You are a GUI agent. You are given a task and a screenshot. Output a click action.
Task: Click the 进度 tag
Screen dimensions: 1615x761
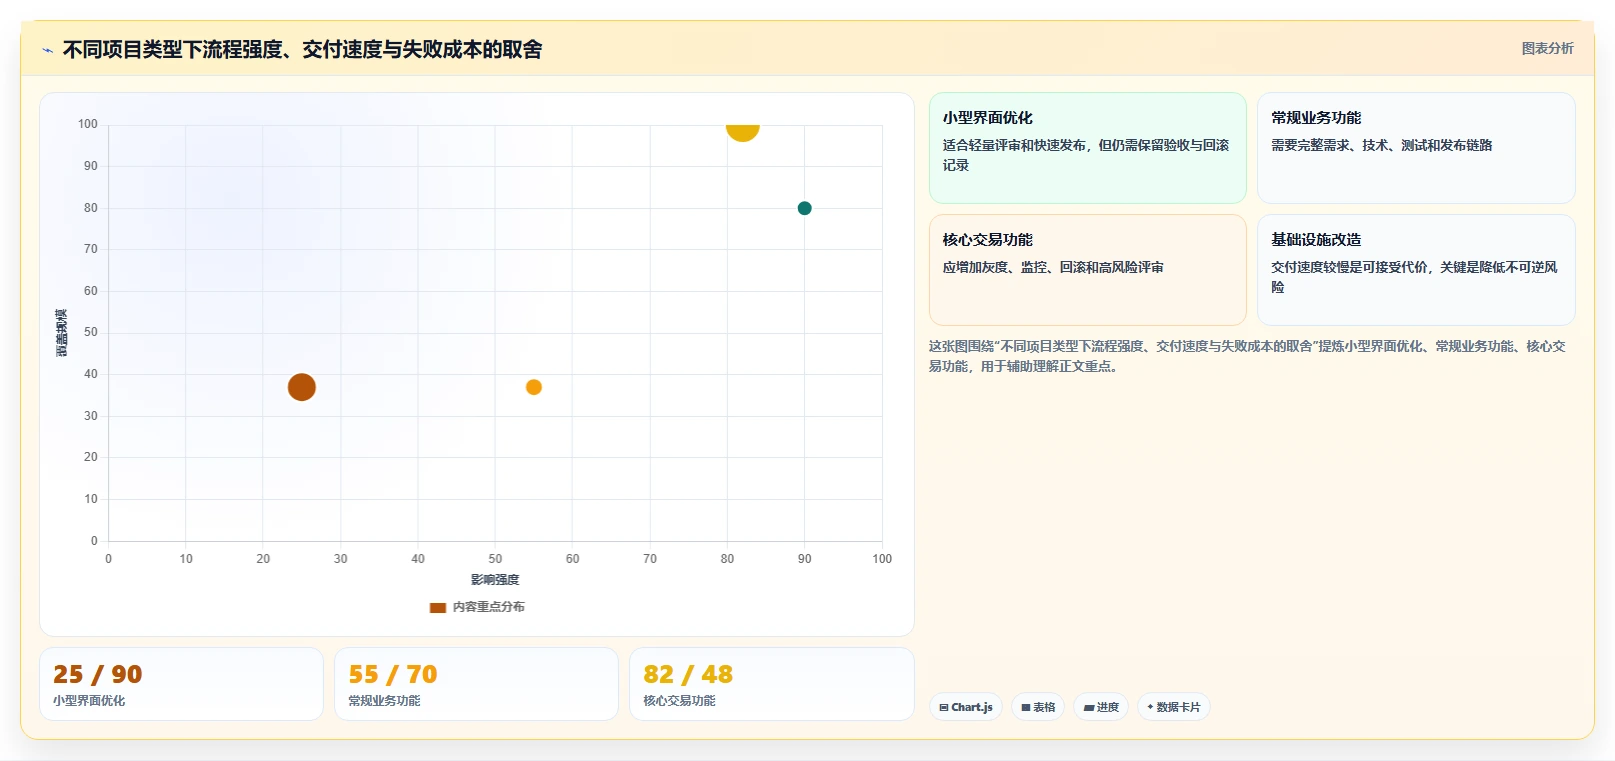(1101, 707)
